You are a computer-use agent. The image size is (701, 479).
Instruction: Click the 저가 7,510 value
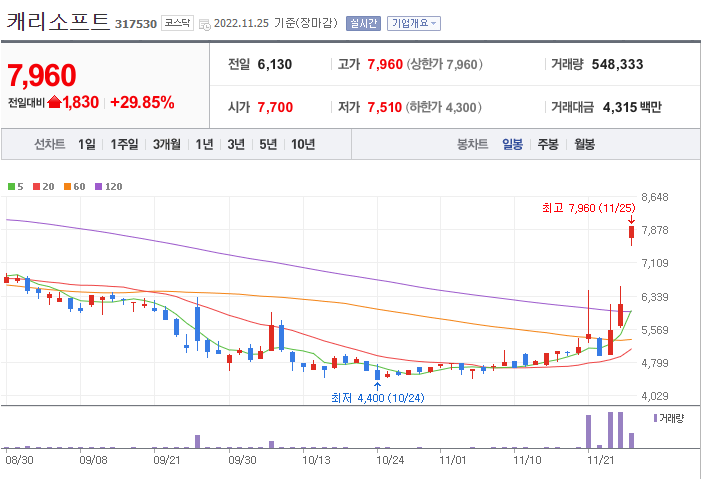384,107
